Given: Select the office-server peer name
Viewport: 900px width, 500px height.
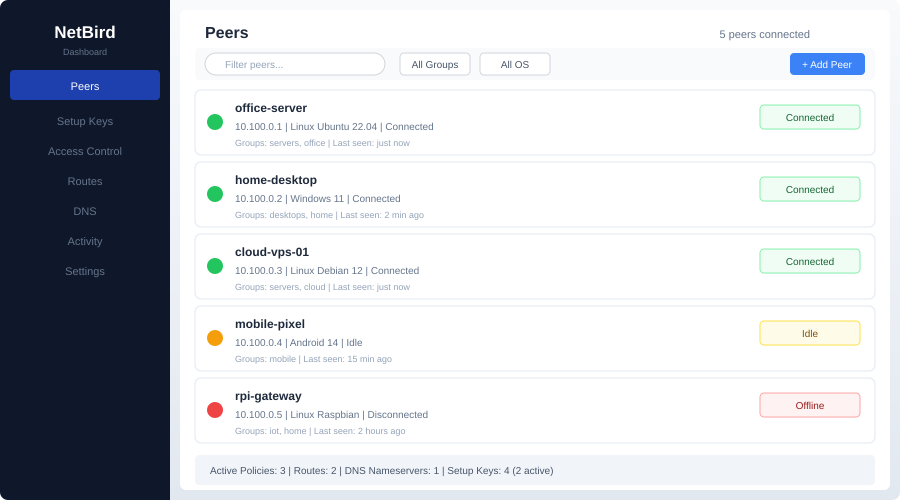Looking at the screenshot, I should pos(271,108).
